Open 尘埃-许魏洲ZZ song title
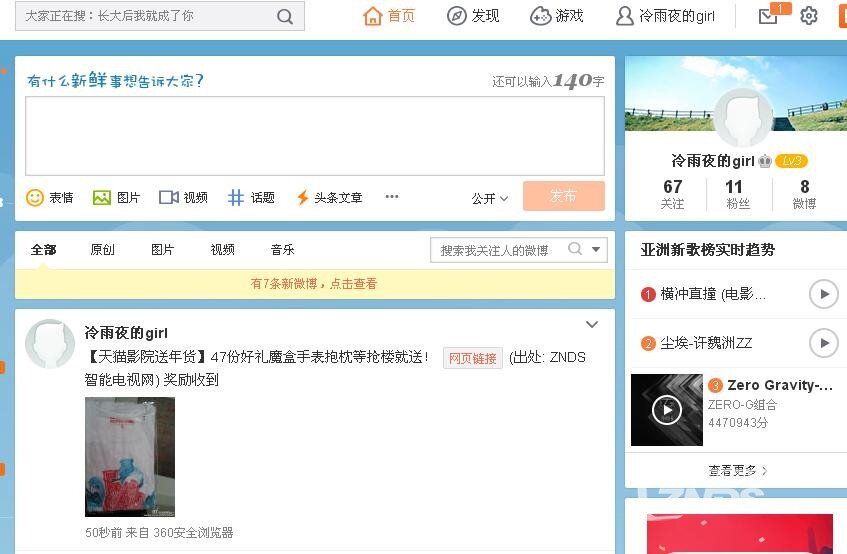The width and height of the screenshot is (847, 554). [706, 343]
